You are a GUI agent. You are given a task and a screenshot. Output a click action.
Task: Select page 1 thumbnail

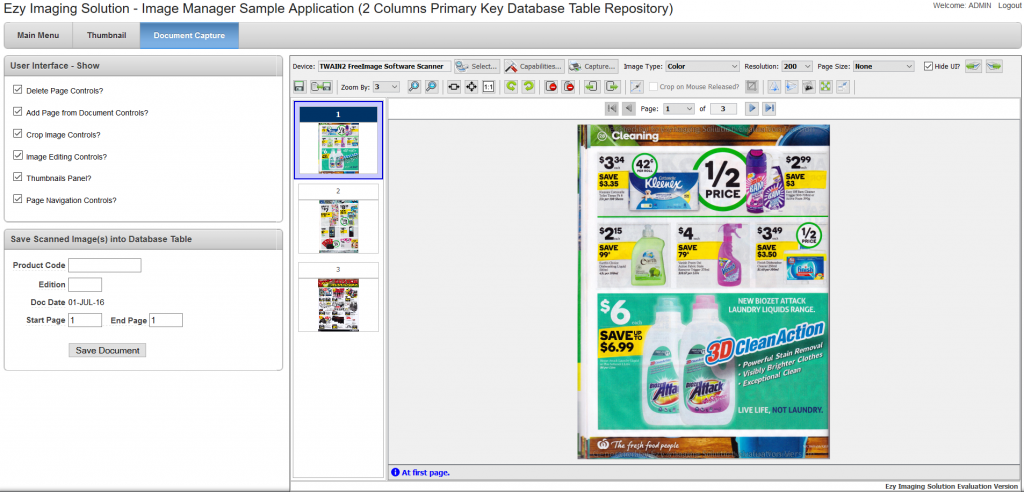pos(338,140)
